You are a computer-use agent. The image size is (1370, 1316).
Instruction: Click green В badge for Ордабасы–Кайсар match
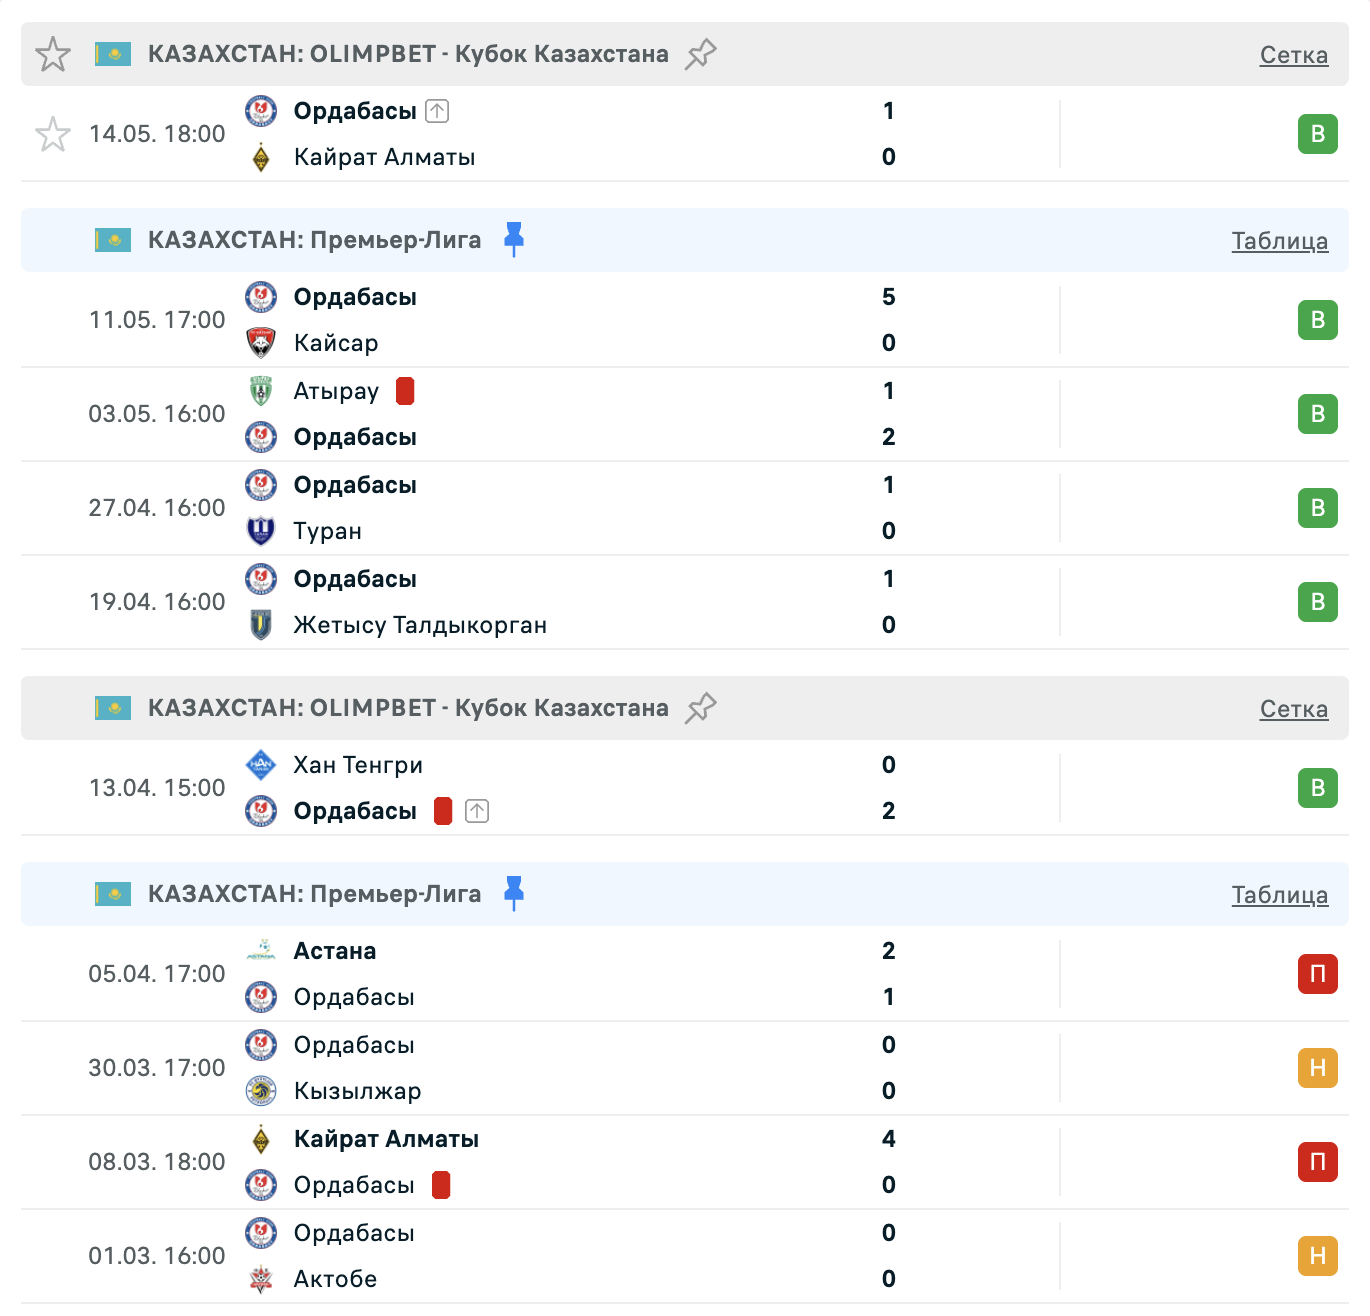pyautogui.click(x=1318, y=320)
